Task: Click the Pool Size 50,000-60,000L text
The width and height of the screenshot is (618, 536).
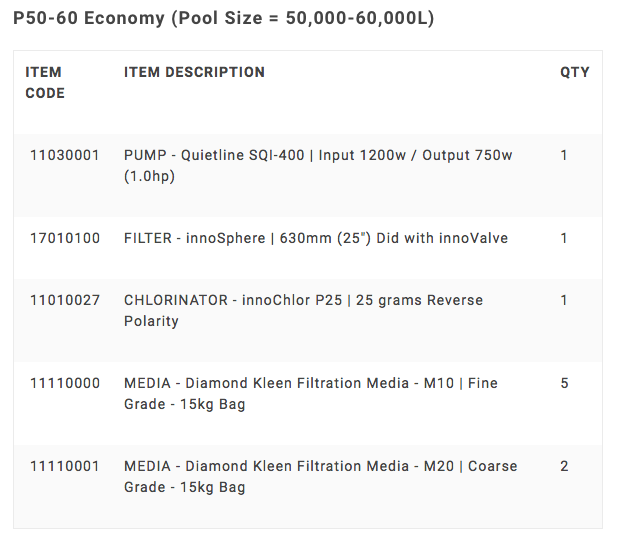Action: coord(320,19)
